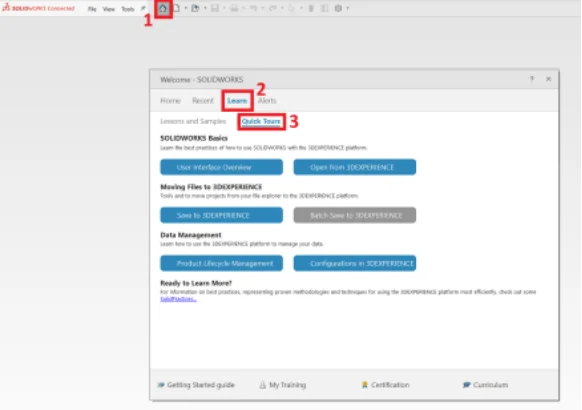Click the Print toolbar icon
The width and height of the screenshot is (582, 410).
(234, 8)
